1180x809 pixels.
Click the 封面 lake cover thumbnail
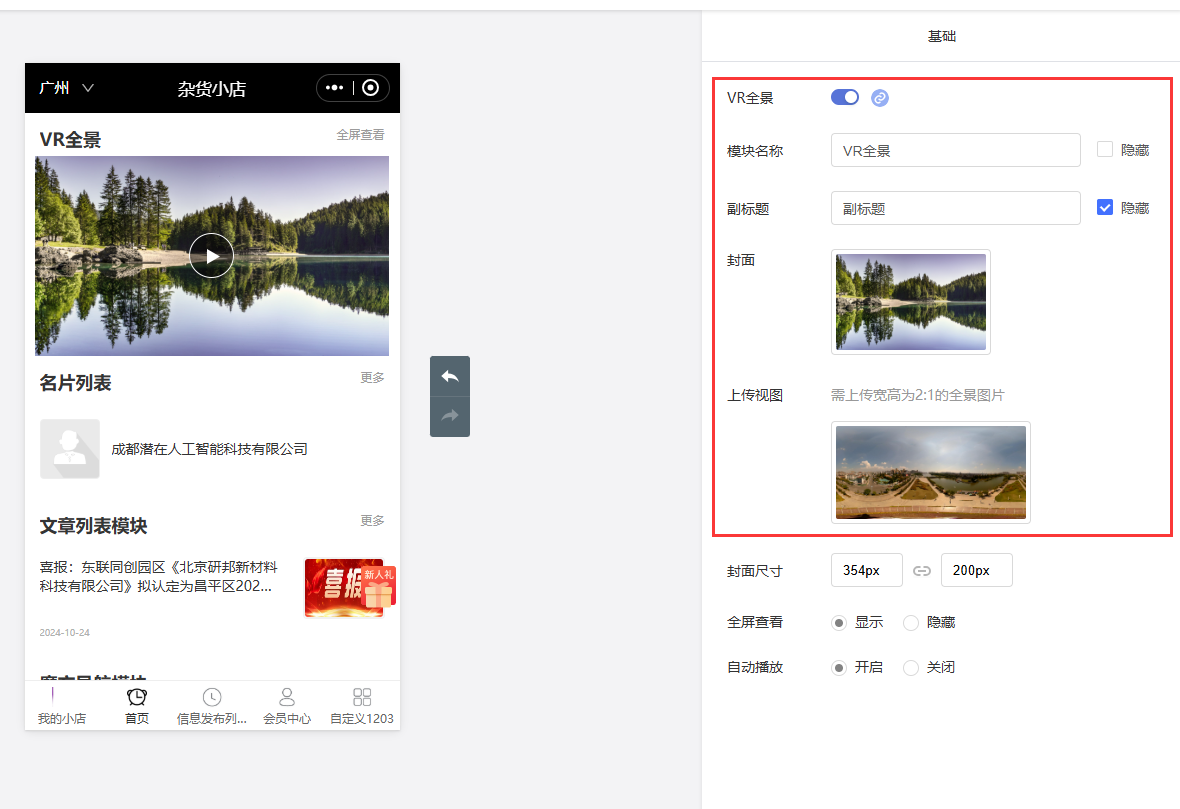click(911, 302)
